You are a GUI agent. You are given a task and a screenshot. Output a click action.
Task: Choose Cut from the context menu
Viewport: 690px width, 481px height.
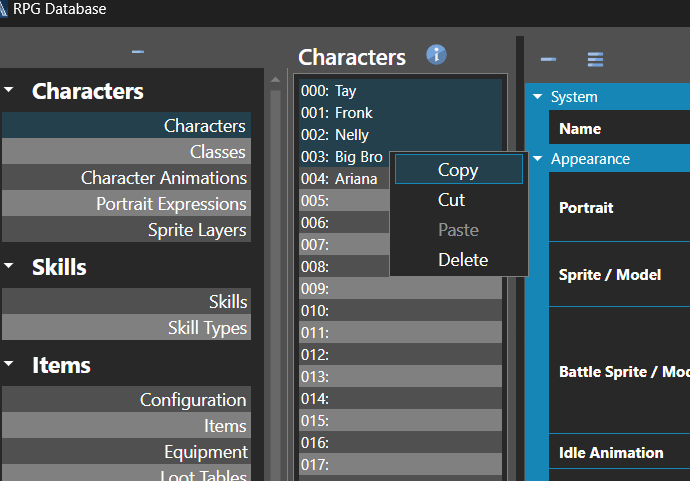(452, 200)
